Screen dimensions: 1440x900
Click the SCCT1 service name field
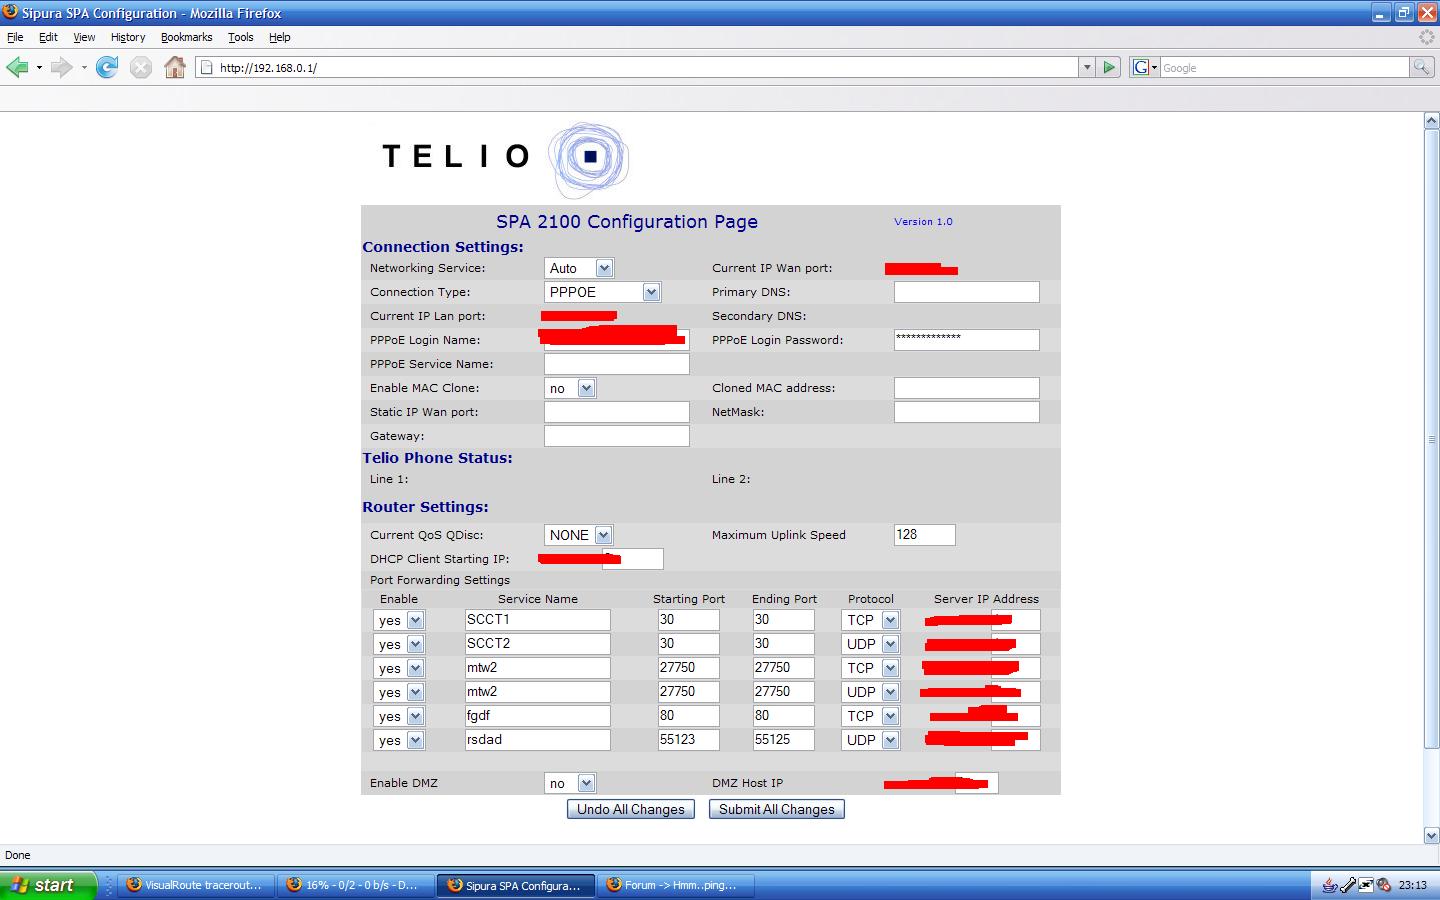[537, 620]
